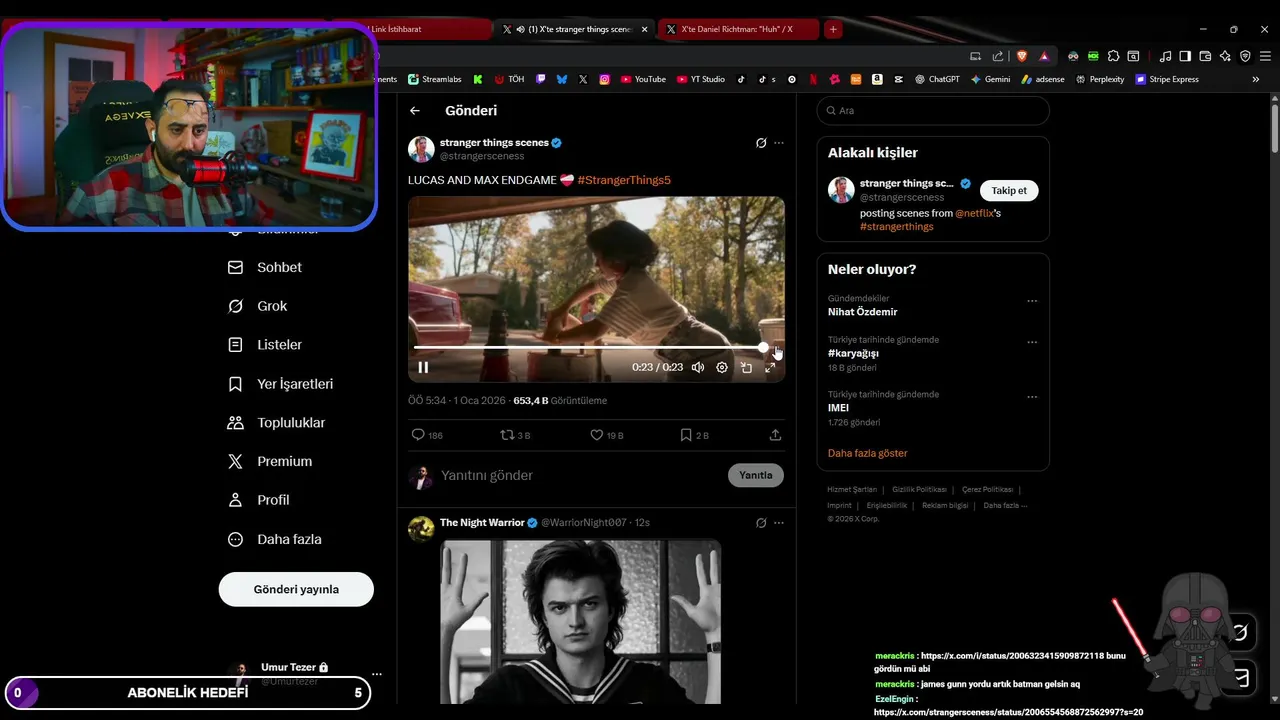This screenshot has width=1280, height=720.
Task: Repost the stranger things scenes post
Action: [515, 435]
